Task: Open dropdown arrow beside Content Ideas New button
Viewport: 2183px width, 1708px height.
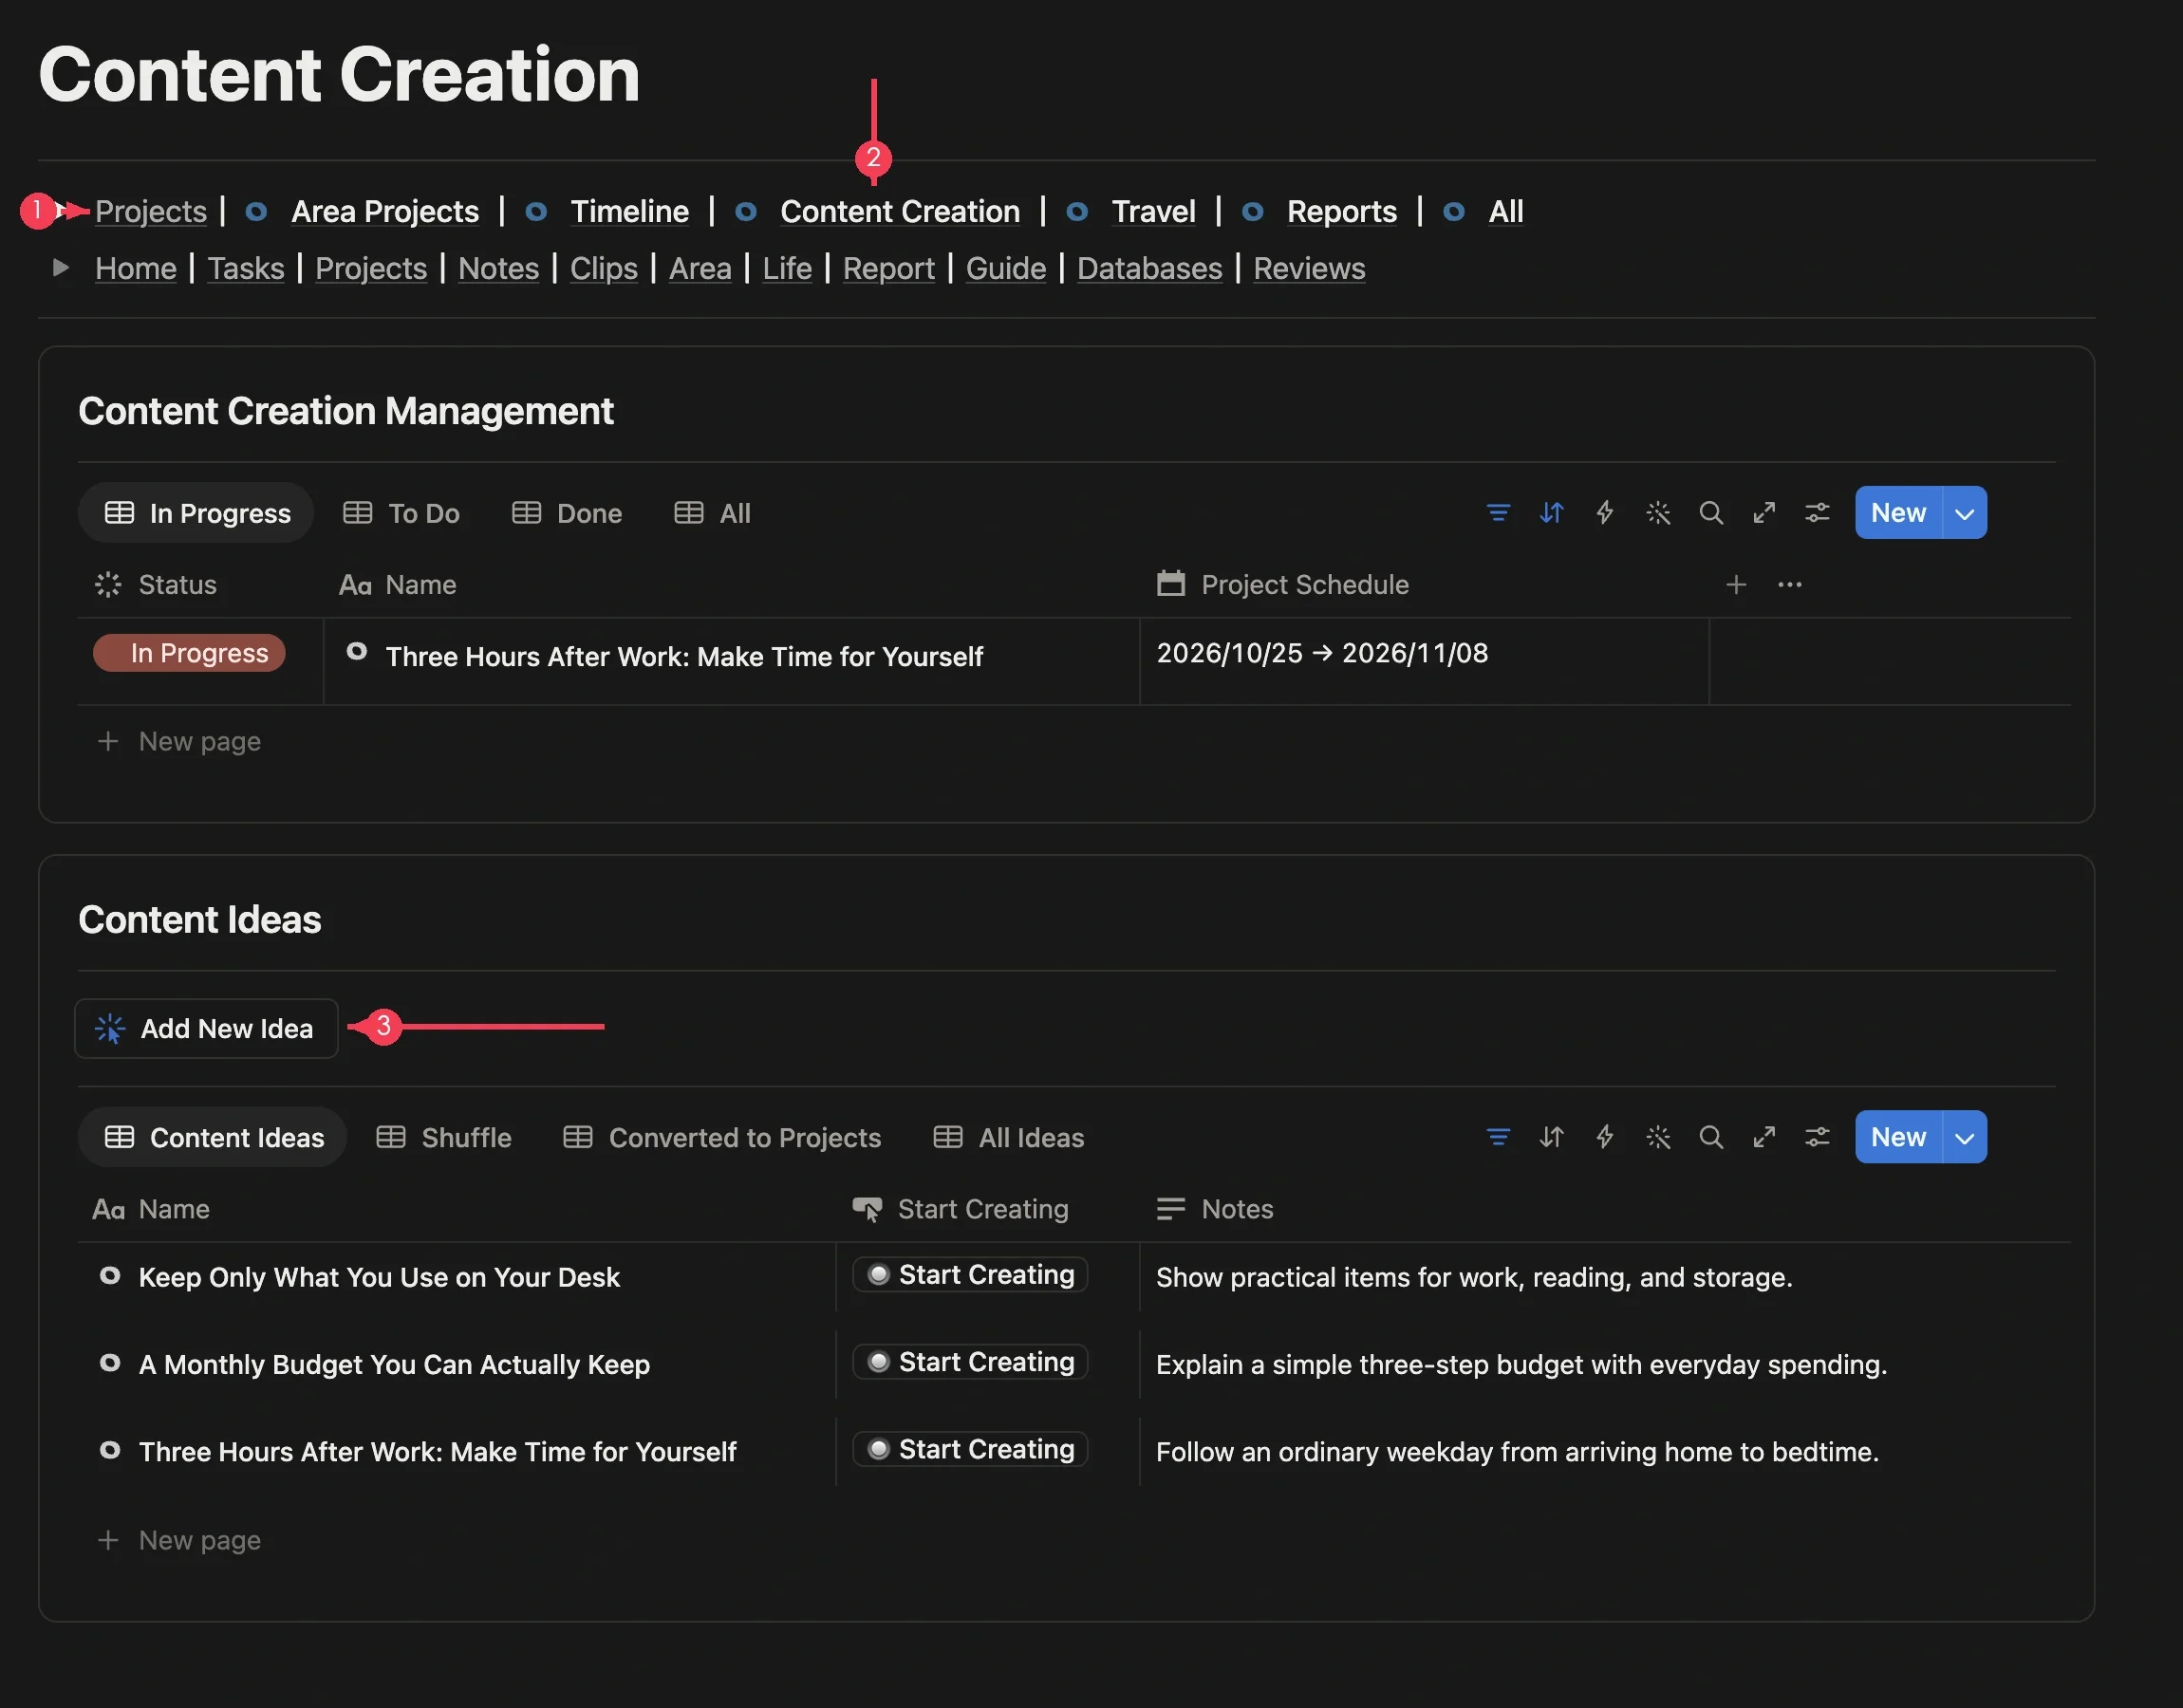Action: click(1964, 1137)
